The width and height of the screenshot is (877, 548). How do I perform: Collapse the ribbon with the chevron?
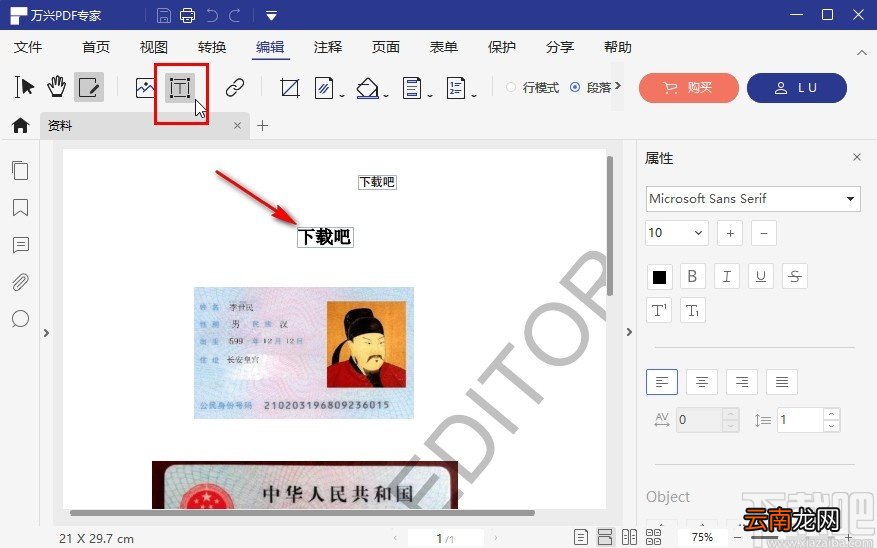[862, 53]
